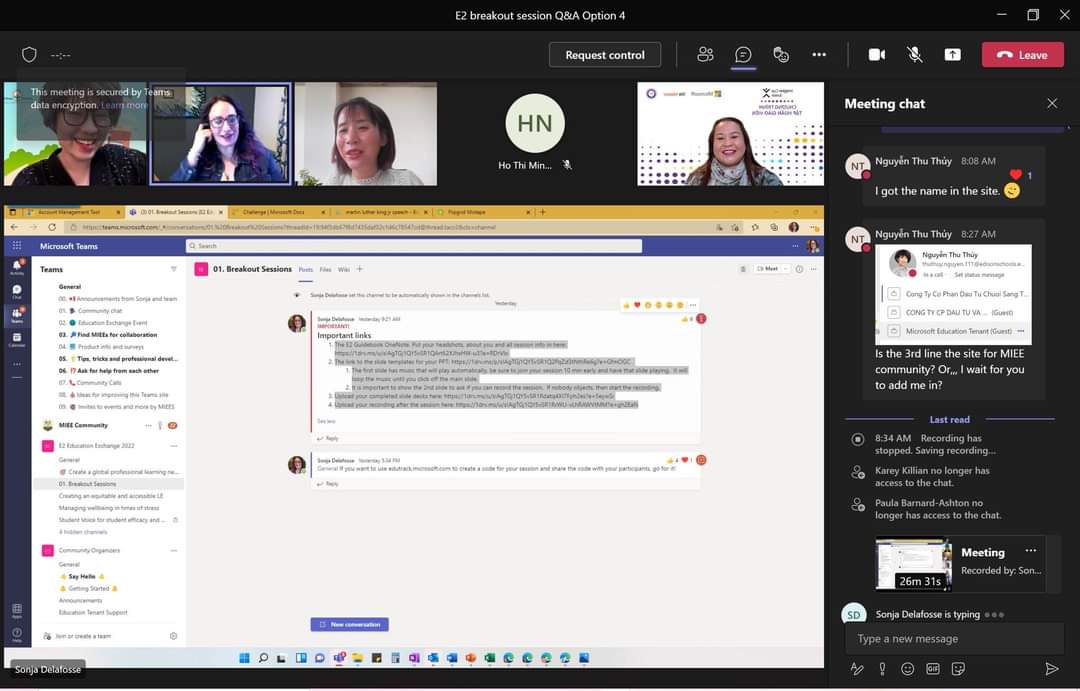Click Calendar icon in shared Teams sidebar

click(x=17, y=340)
